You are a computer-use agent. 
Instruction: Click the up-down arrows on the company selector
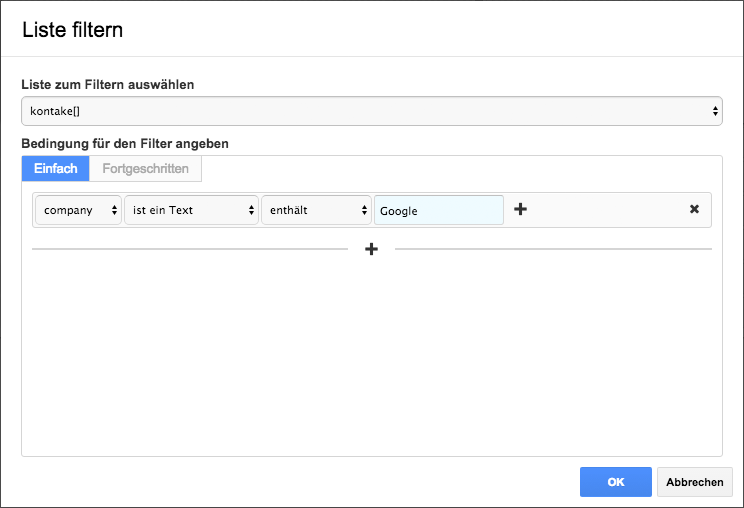coord(114,210)
